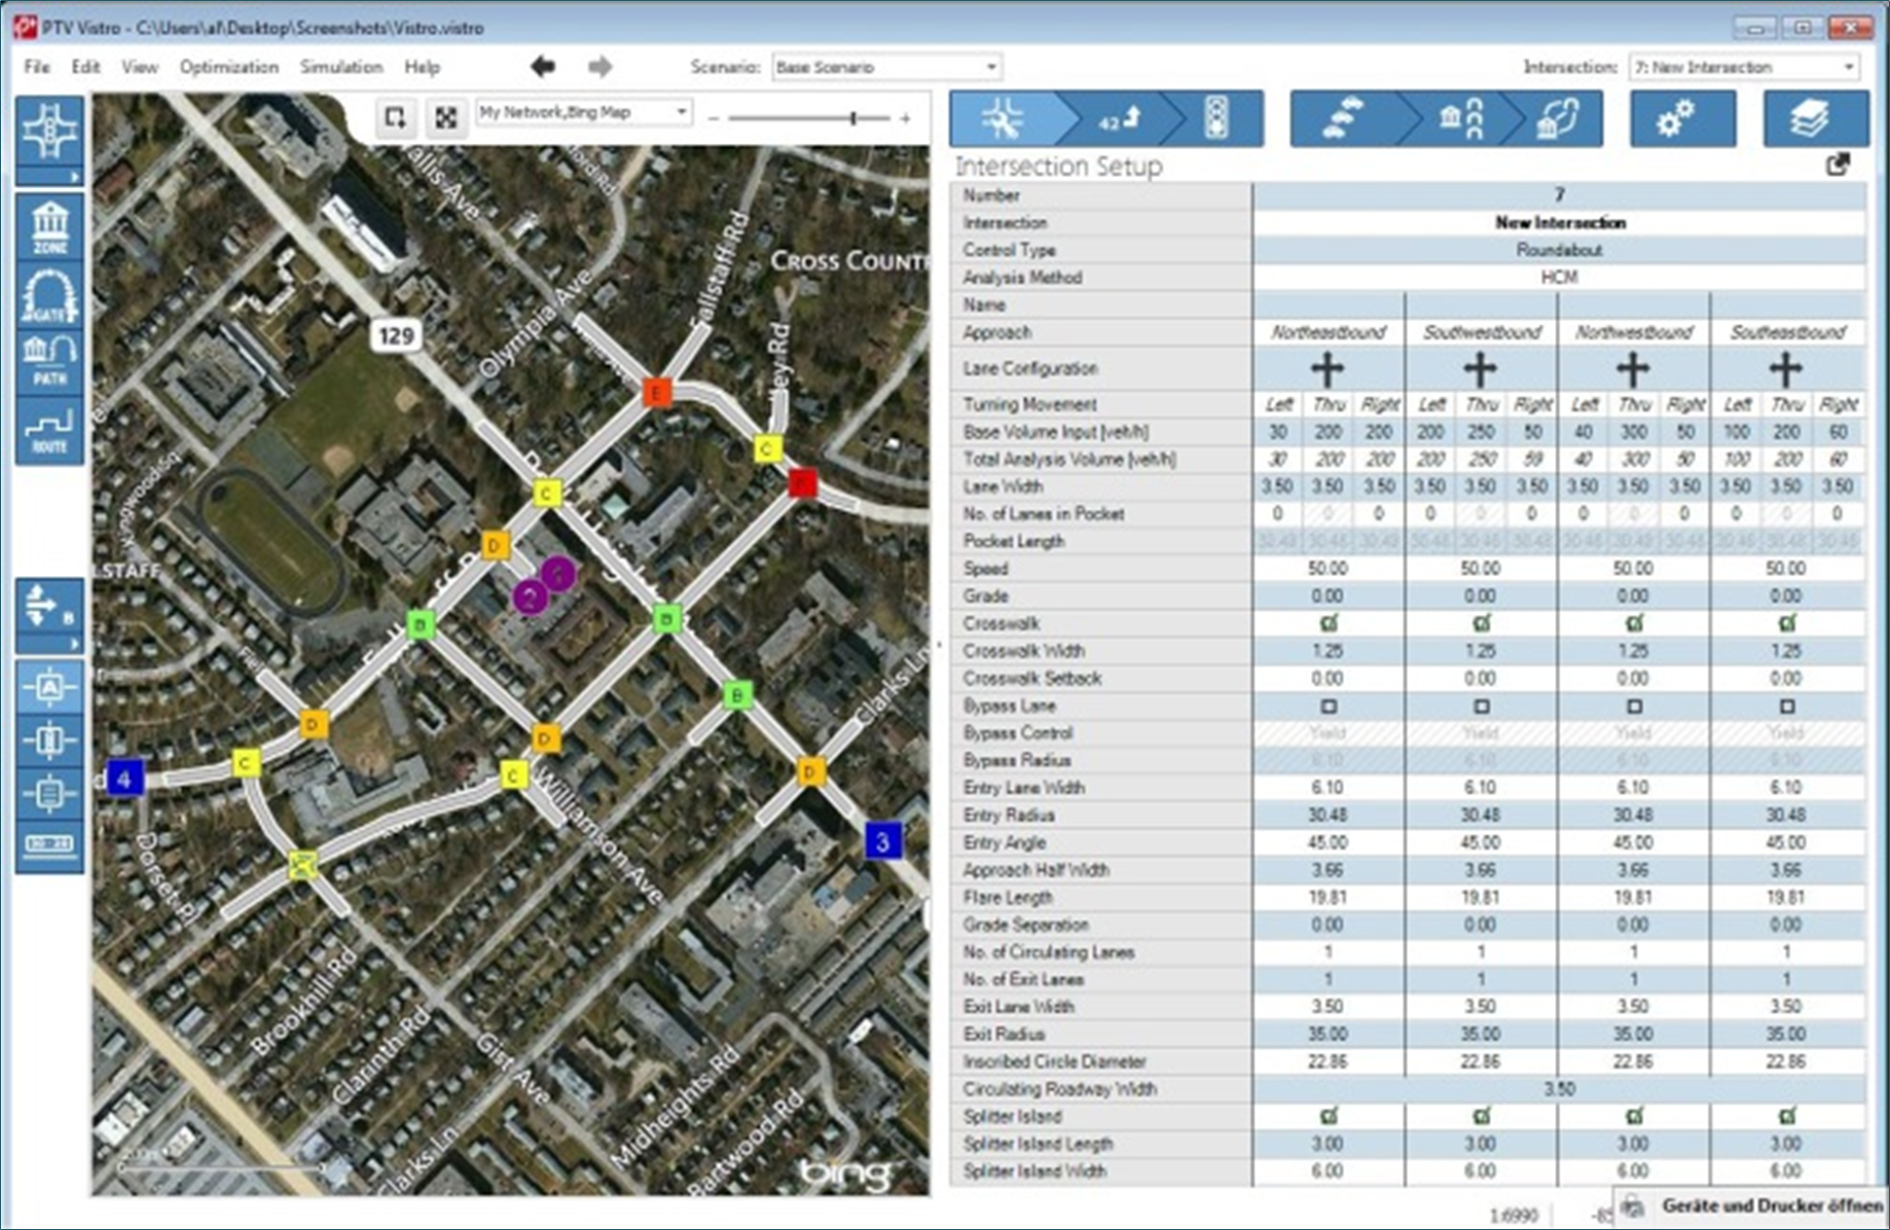
Task: Toggle Crosswalk checkbox for Southeastbound approach
Action: [x=1787, y=623]
